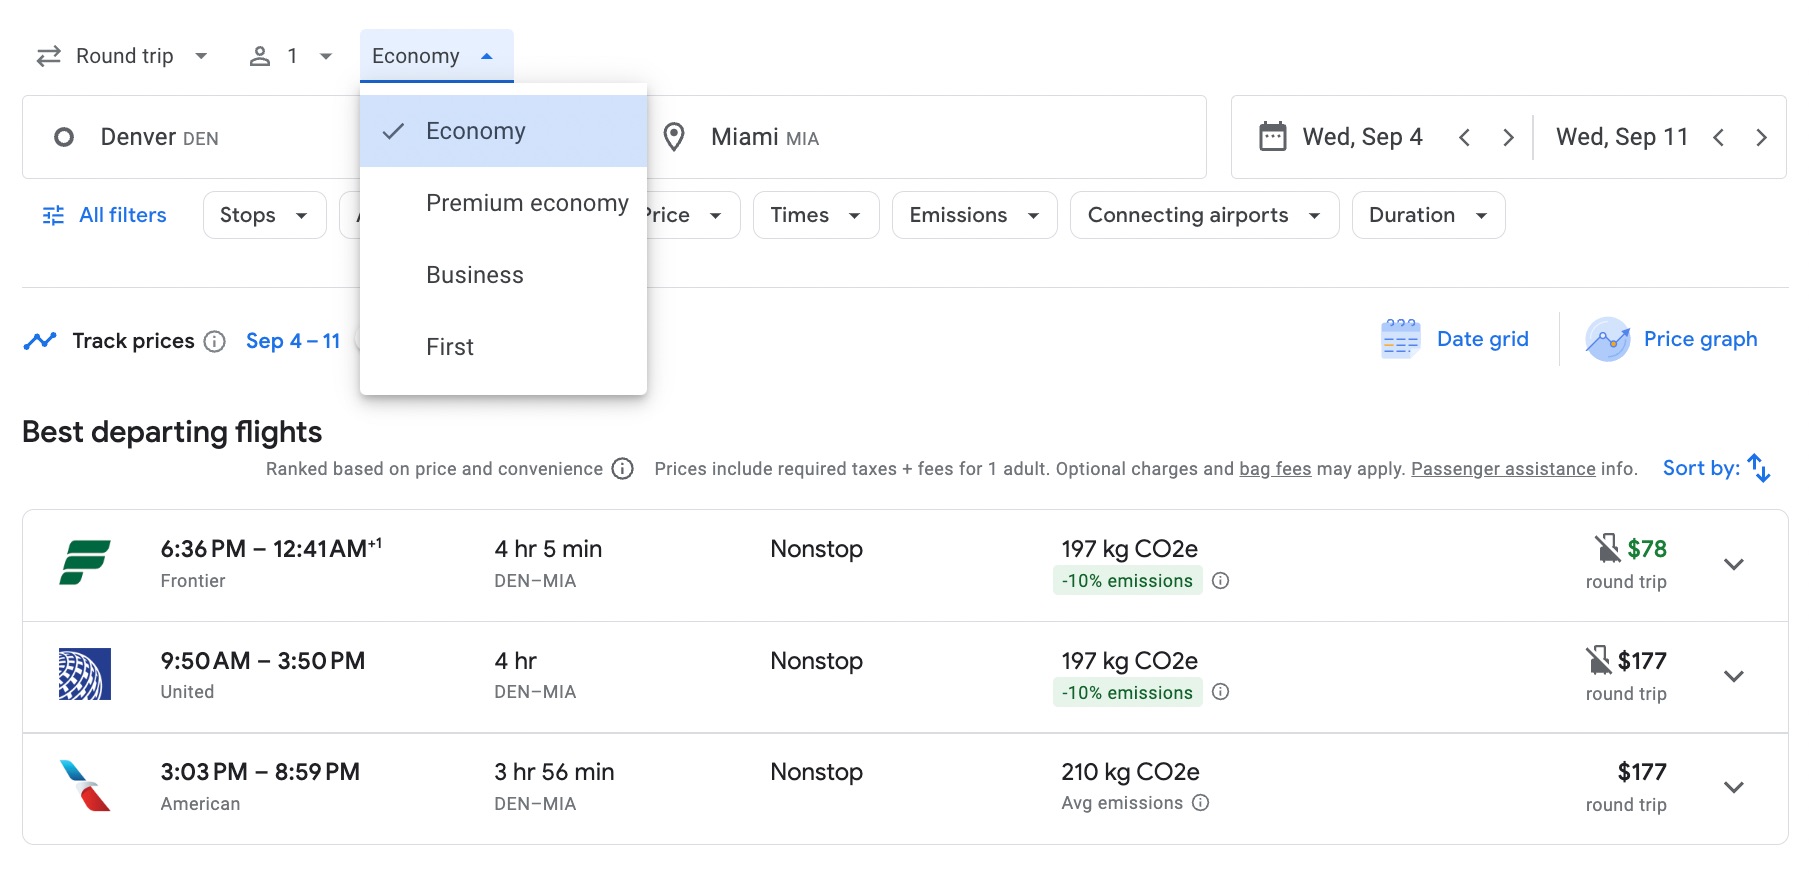Expand the American flight details
Screen dimensions: 1809x874
coord(1734,787)
